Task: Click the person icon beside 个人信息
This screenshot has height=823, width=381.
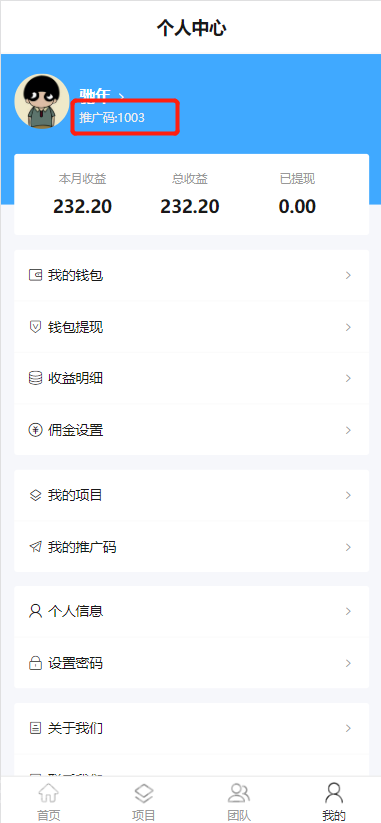Action: 35,611
